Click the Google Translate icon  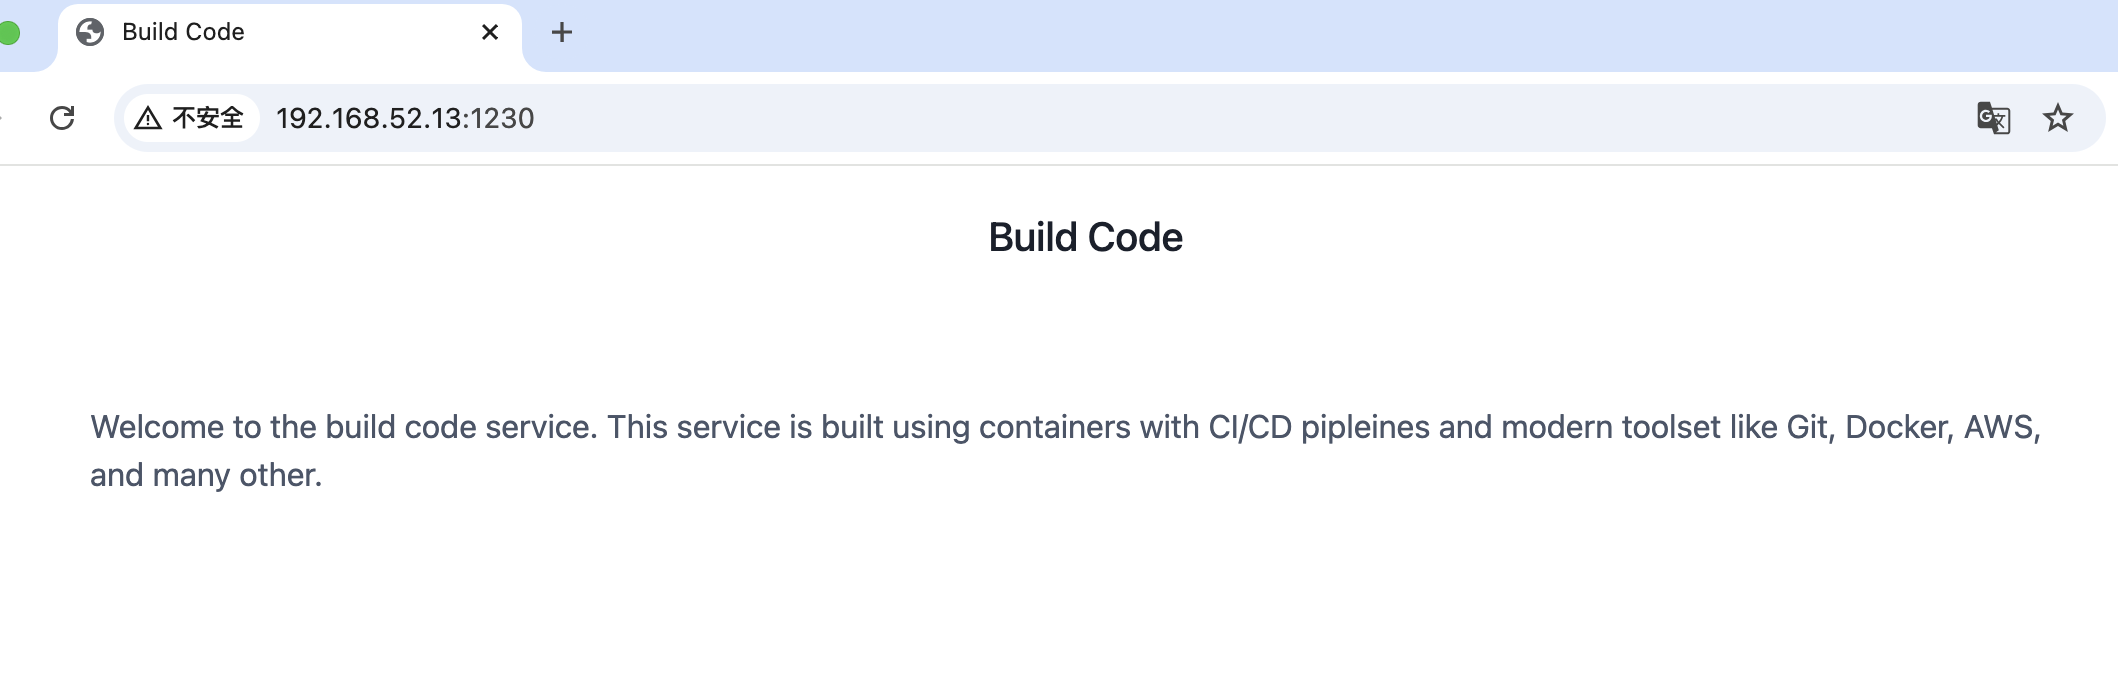[1993, 118]
